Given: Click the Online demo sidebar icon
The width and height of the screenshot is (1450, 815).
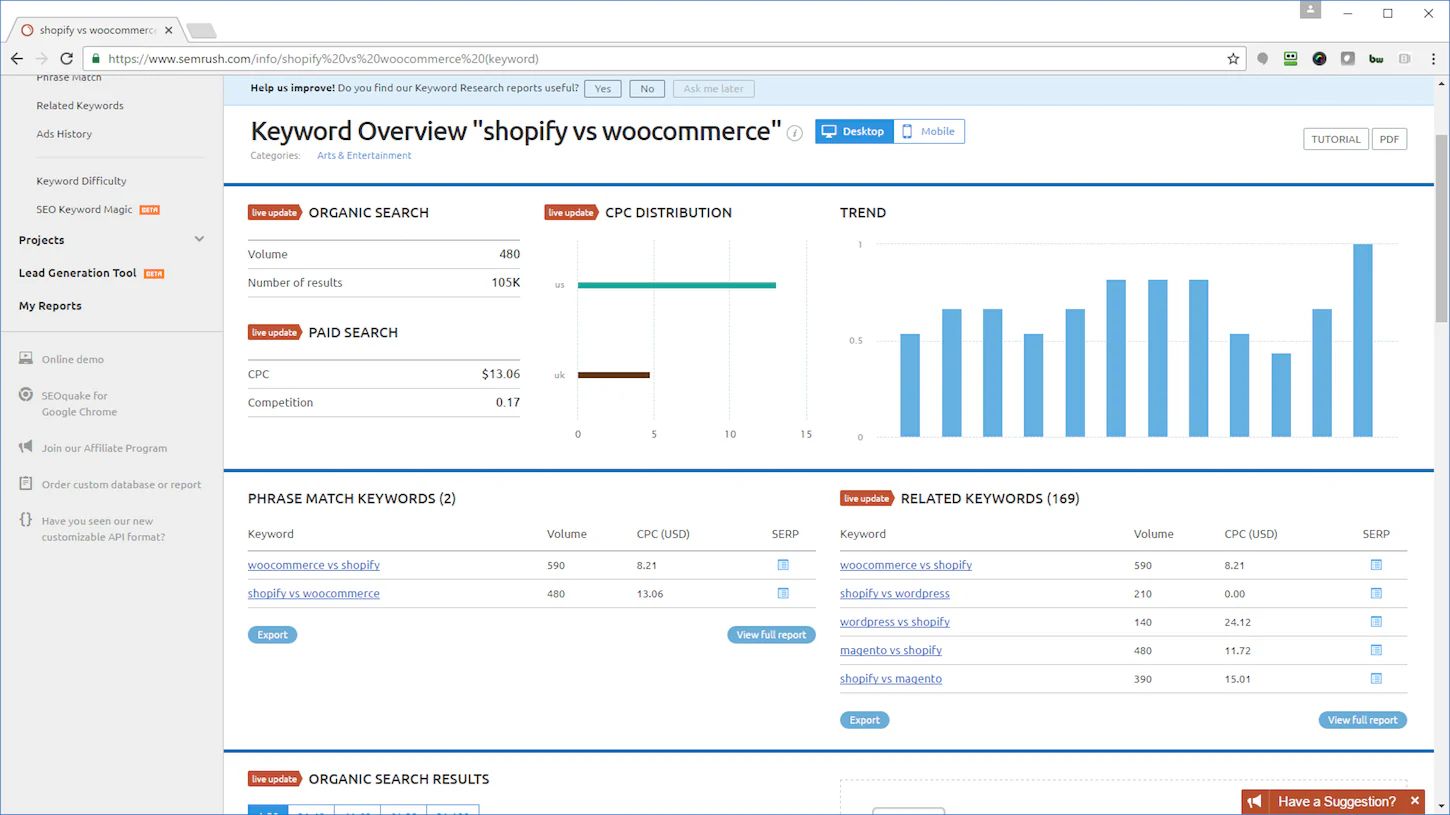Looking at the screenshot, I should (26, 358).
